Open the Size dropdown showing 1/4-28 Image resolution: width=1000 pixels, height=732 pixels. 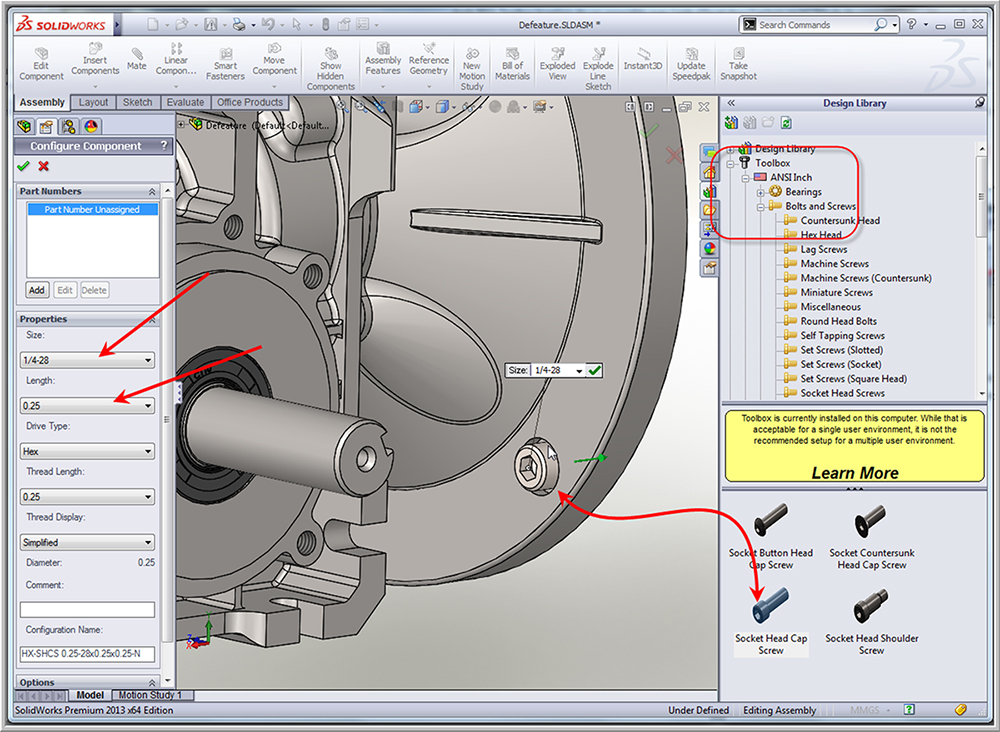coord(88,360)
